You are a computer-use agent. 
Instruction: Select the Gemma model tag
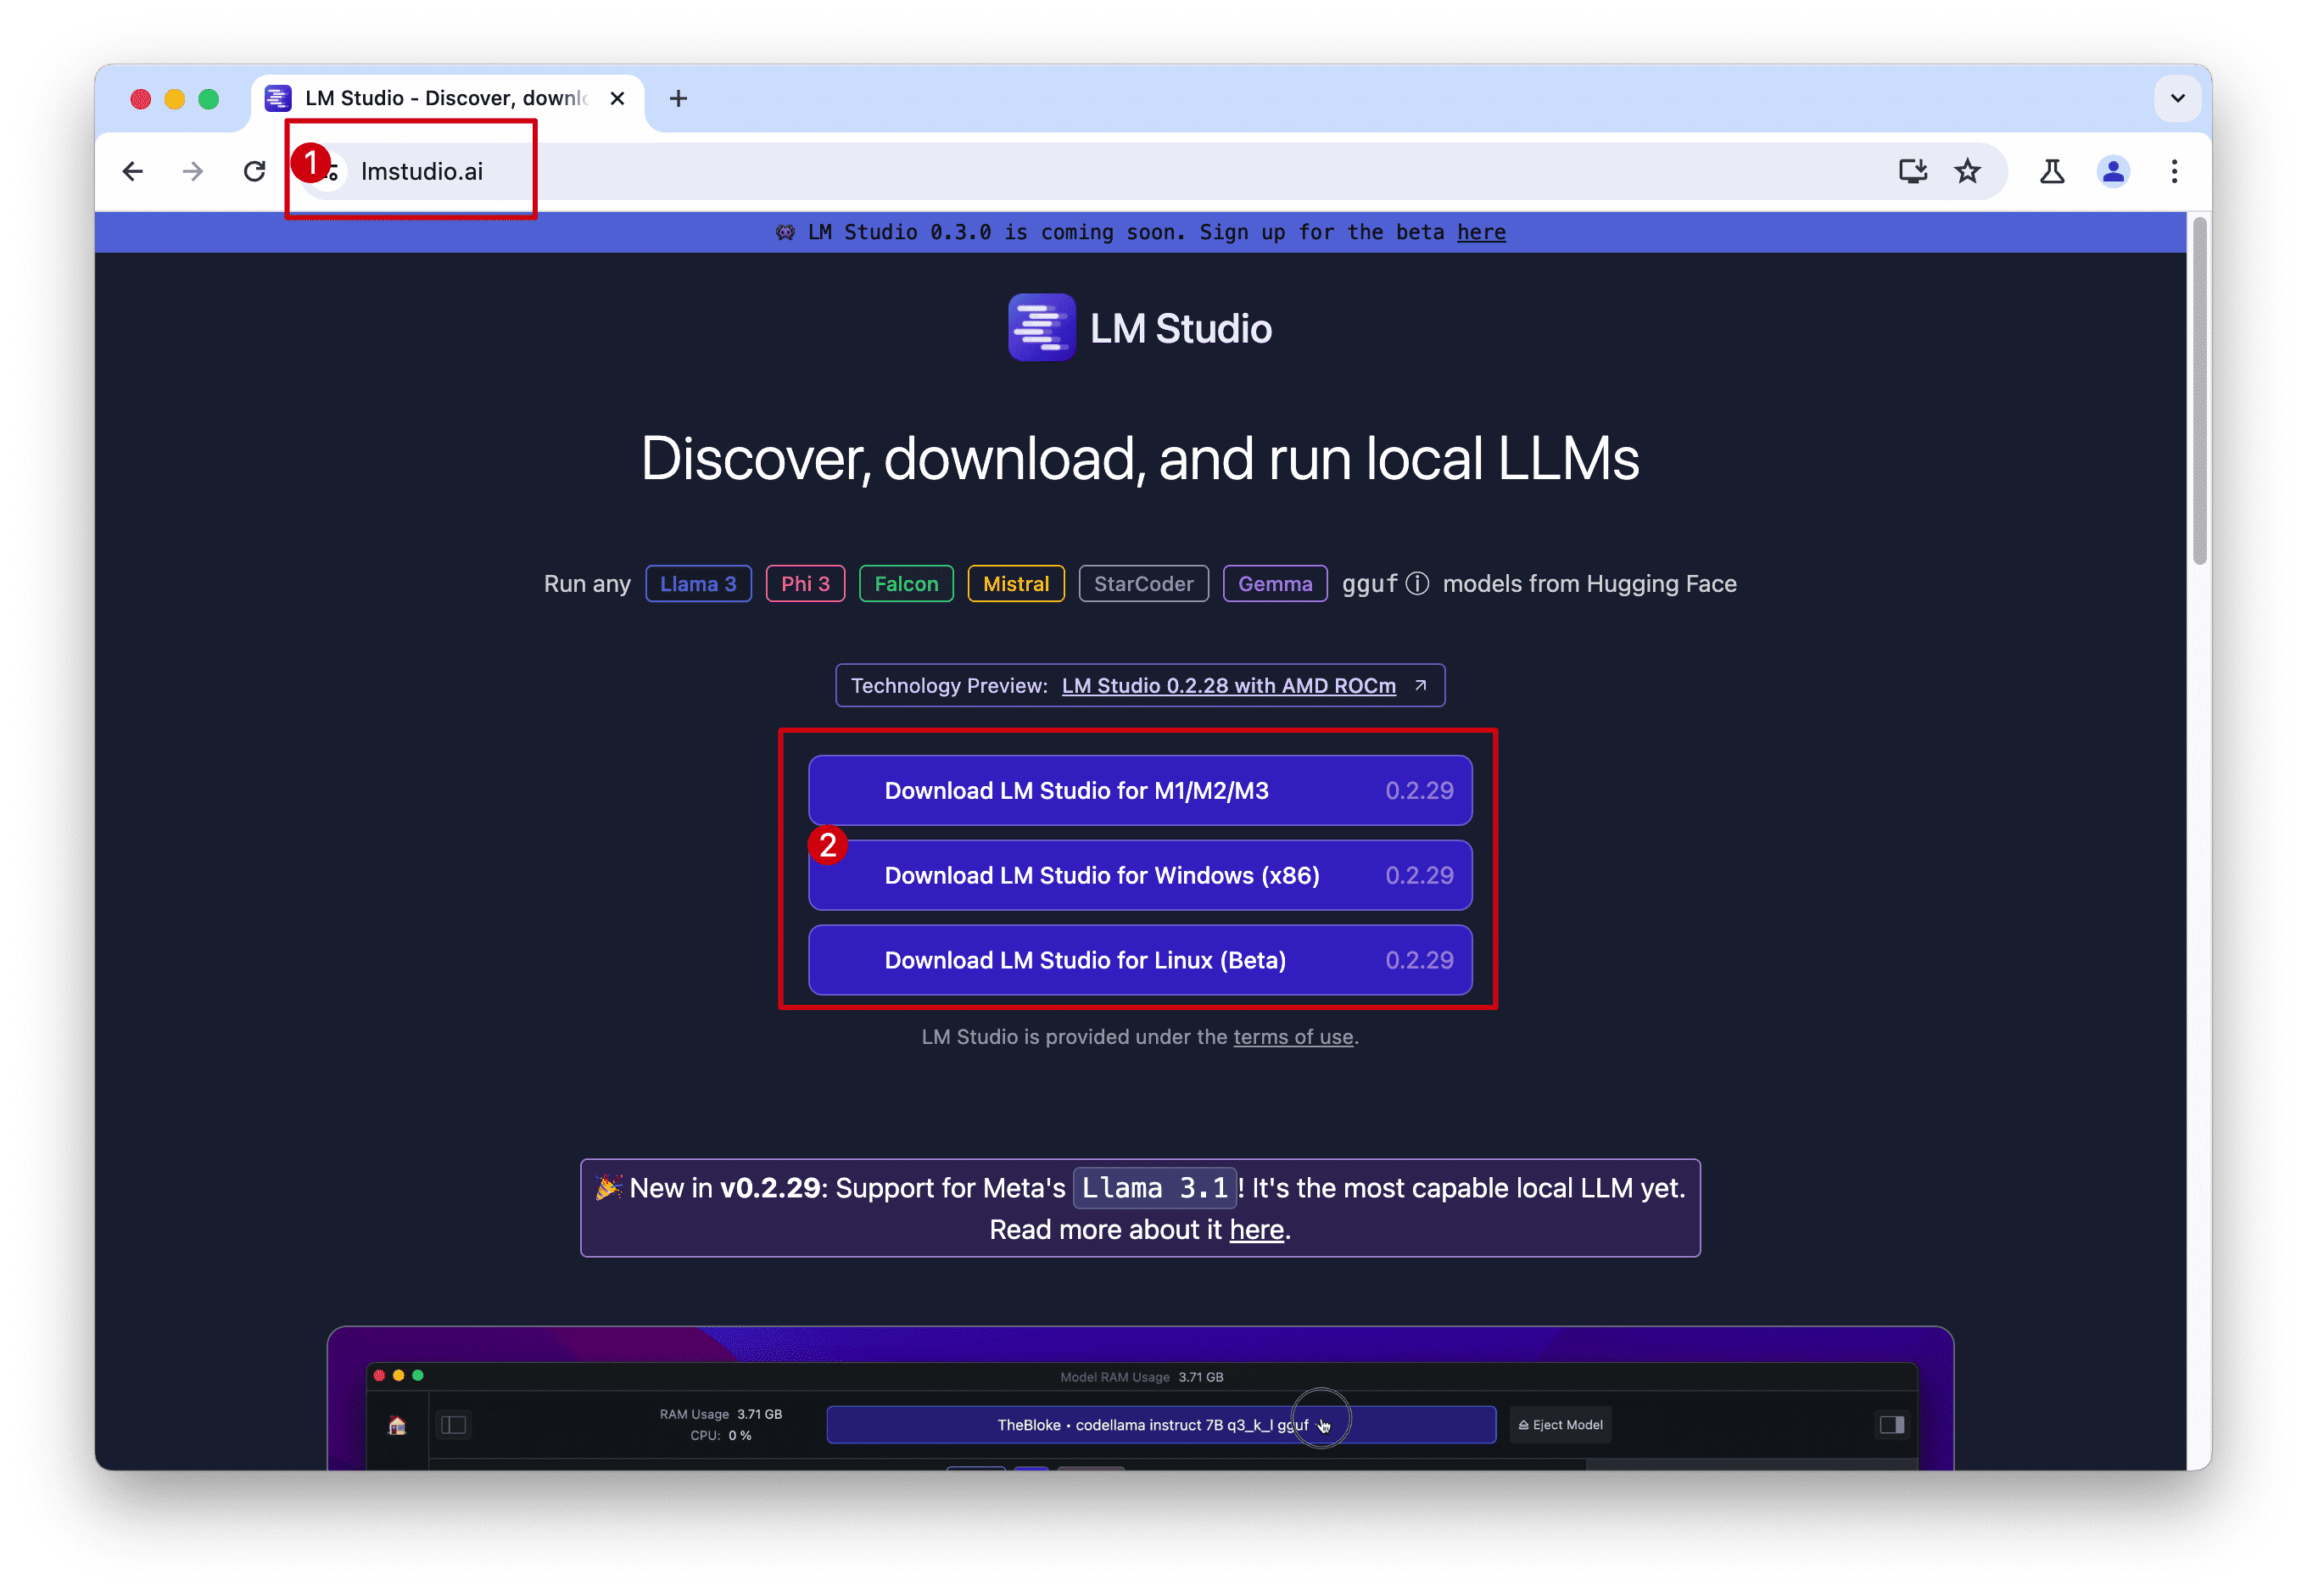(1274, 583)
